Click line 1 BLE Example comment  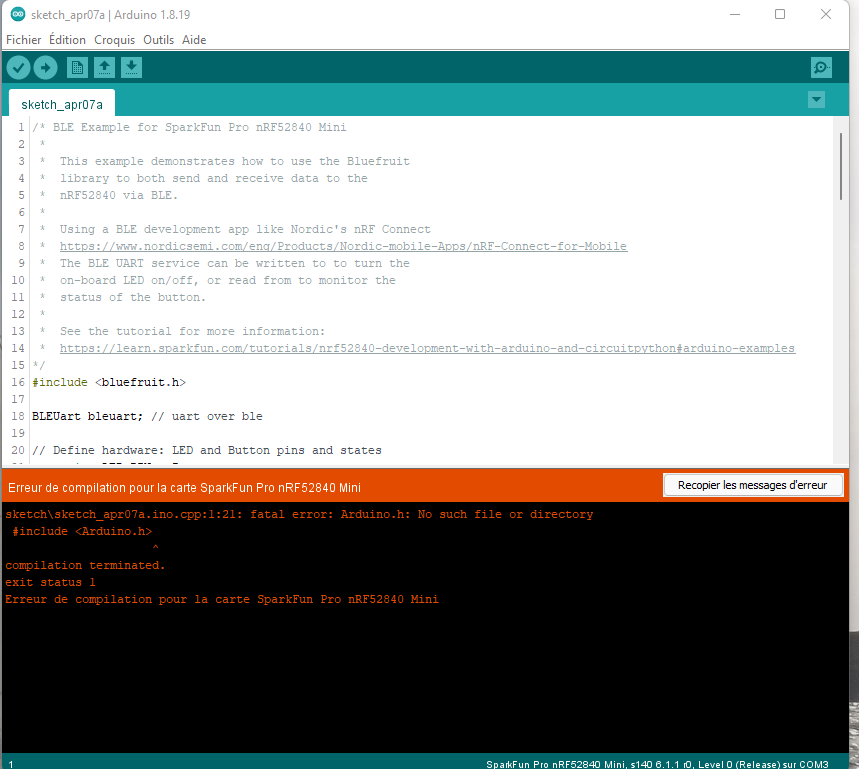coord(189,127)
